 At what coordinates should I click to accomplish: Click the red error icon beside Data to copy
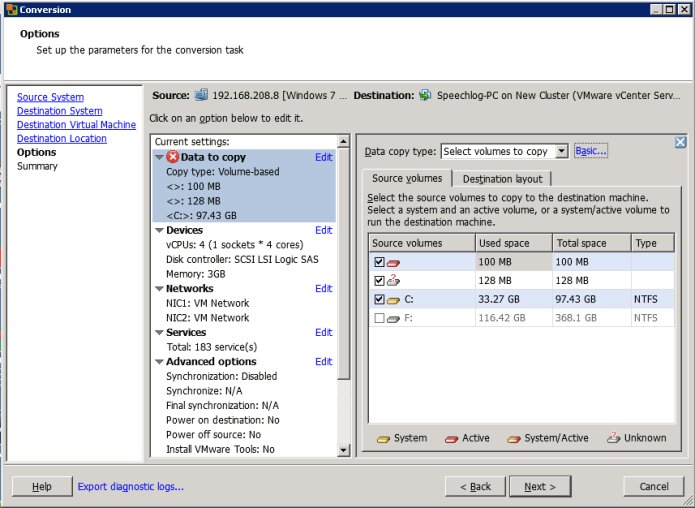tap(172, 157)
